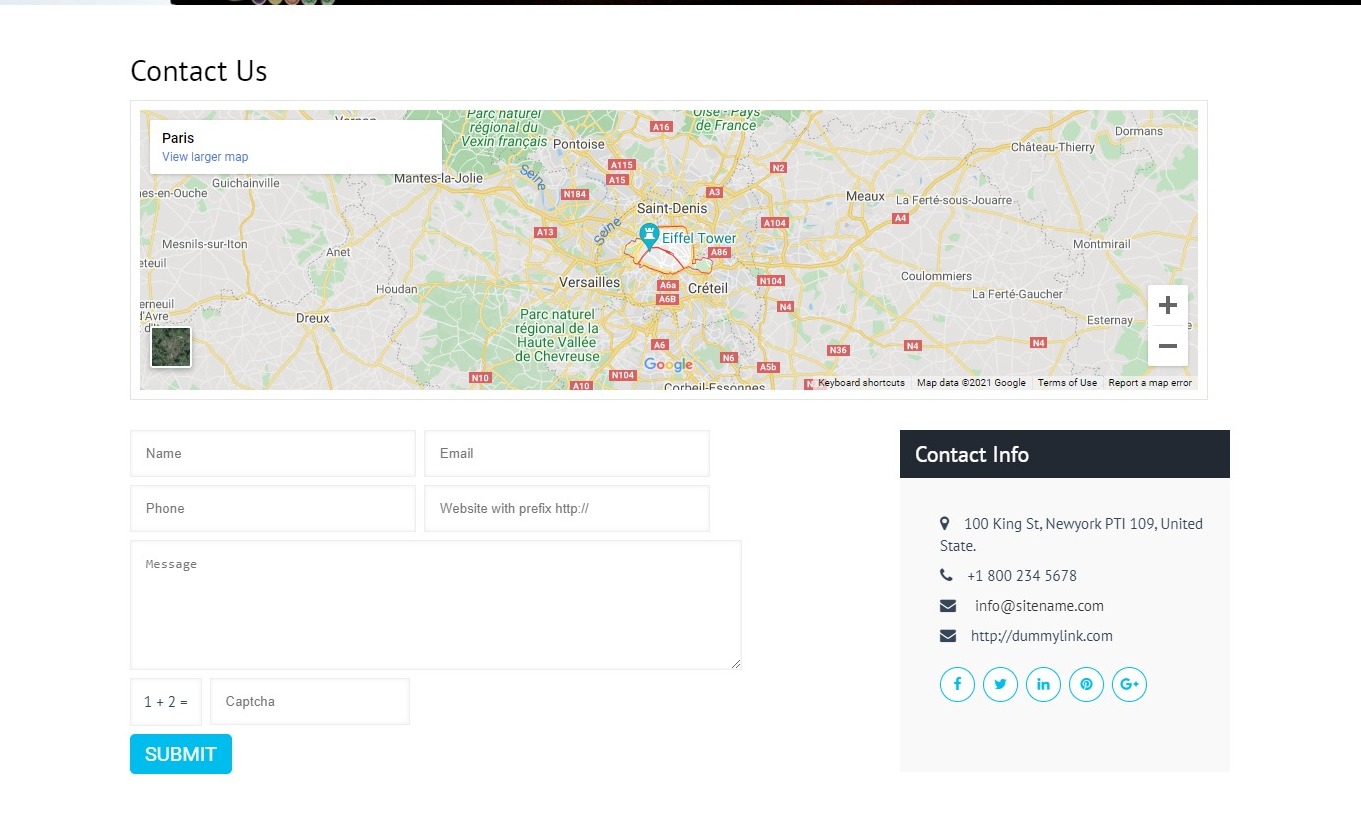Click into the Message text area
1361x821 pixels.
436,605
